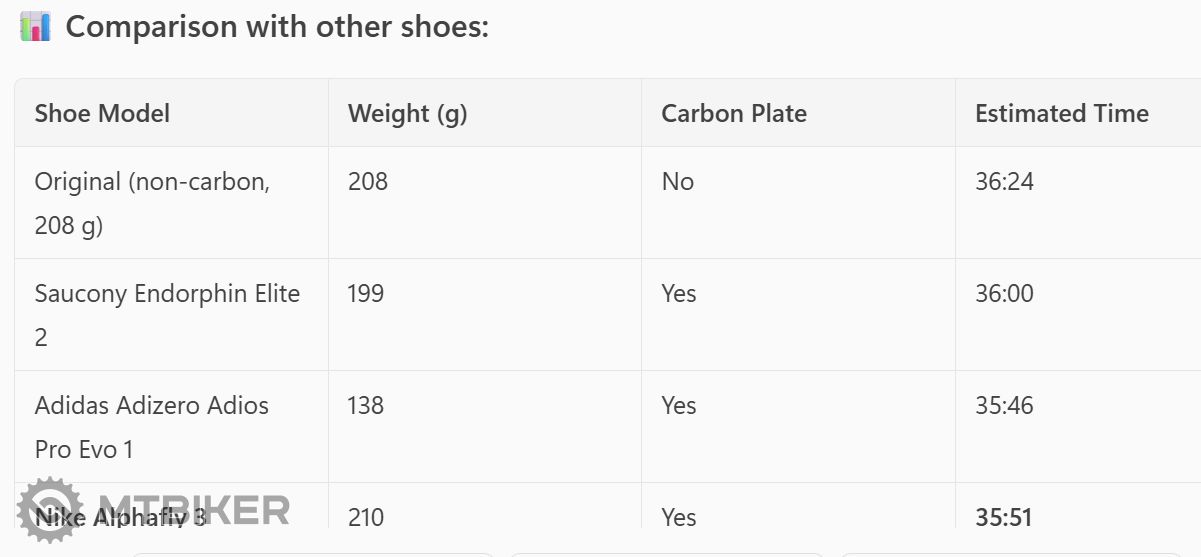Viewport: 1201px width, 557px height.
Task: Select the Shoe Model column header
Action: point(102,114)
